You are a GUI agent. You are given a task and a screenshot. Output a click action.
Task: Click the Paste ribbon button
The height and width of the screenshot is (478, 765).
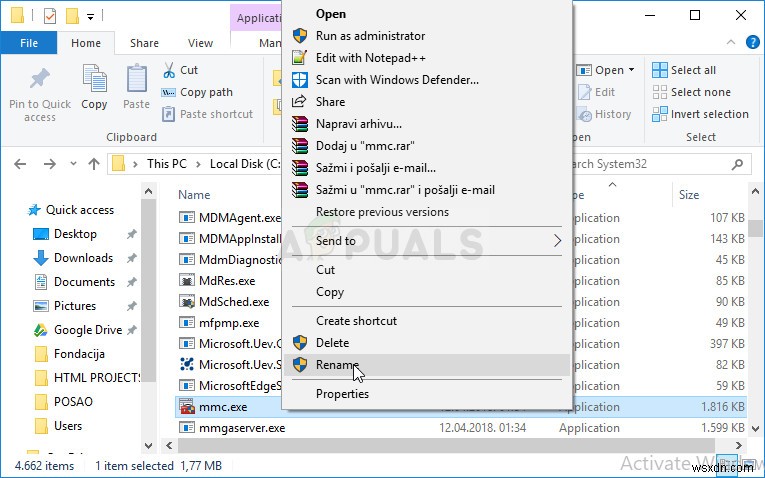137,87
